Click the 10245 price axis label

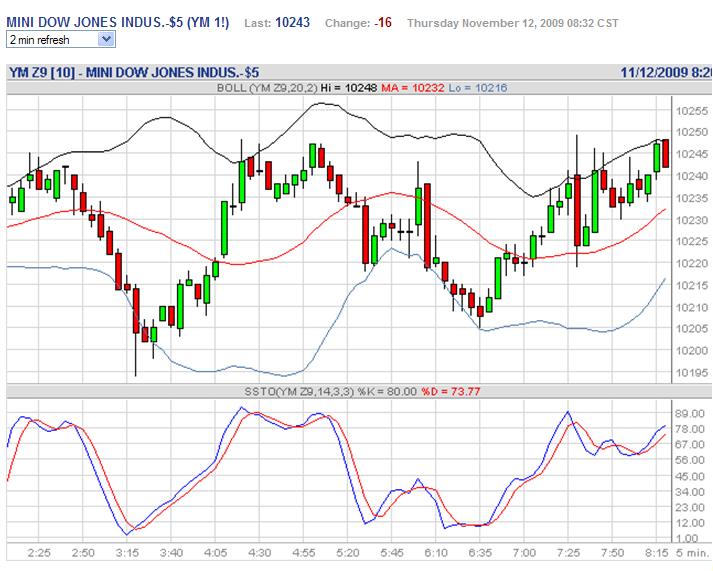coord(692,154)
